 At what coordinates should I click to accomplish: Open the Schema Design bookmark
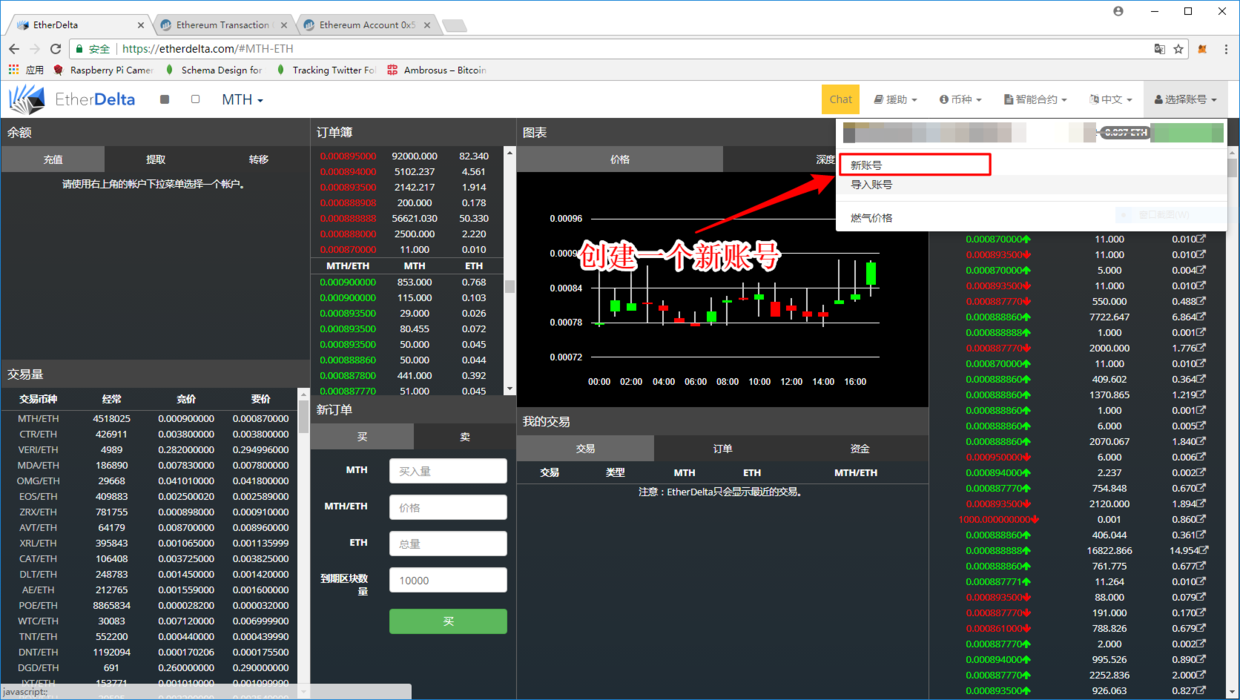(x=212, y=70)
